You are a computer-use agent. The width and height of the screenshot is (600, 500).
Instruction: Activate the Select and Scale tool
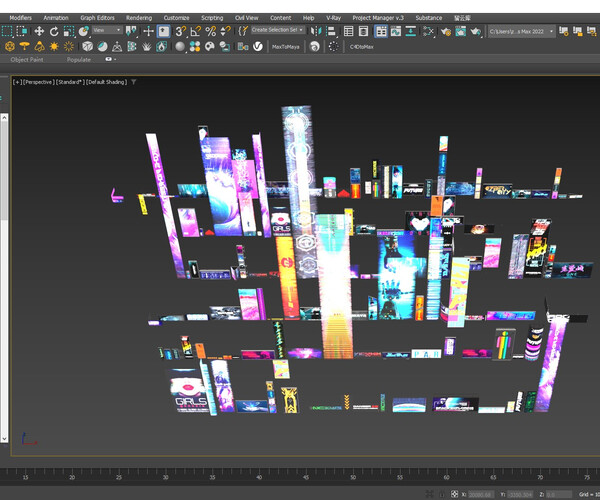coord(69,31)
